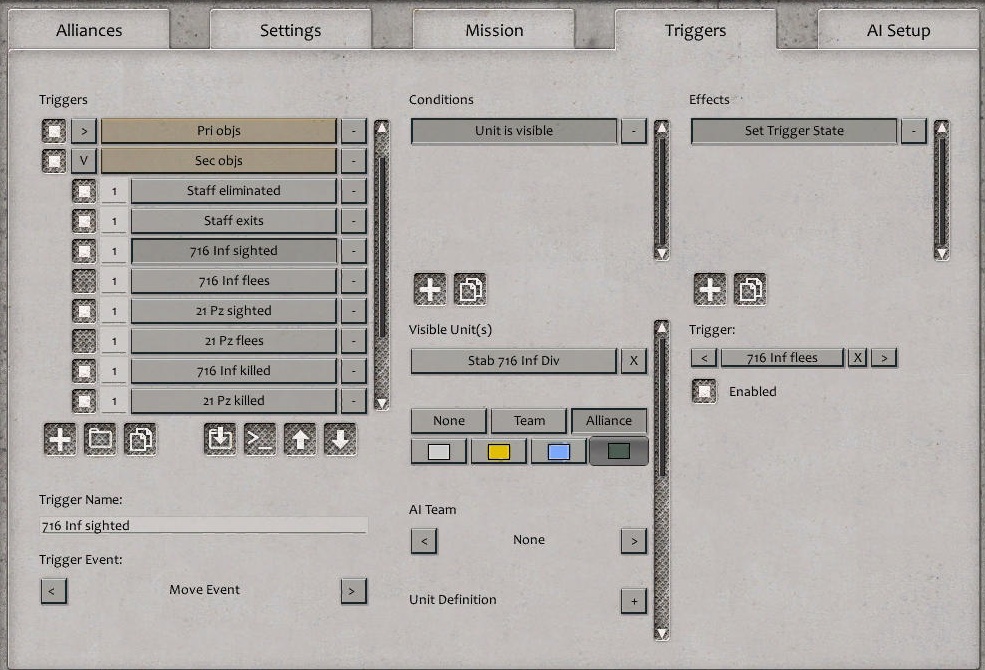Switch to the Mission tab
The image size is (985, 670).
click(x=493, y=30)
